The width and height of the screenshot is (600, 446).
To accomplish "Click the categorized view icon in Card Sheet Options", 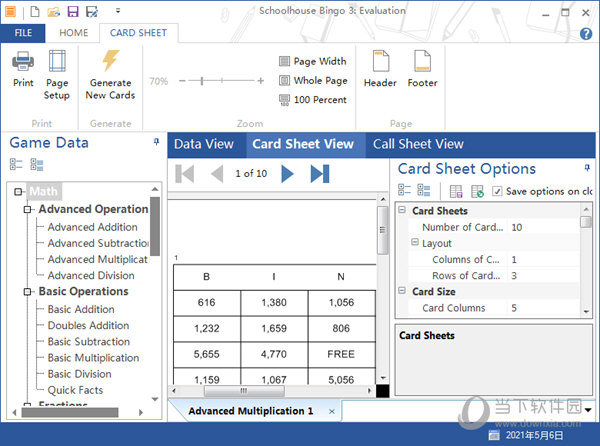I will point(404,190).
